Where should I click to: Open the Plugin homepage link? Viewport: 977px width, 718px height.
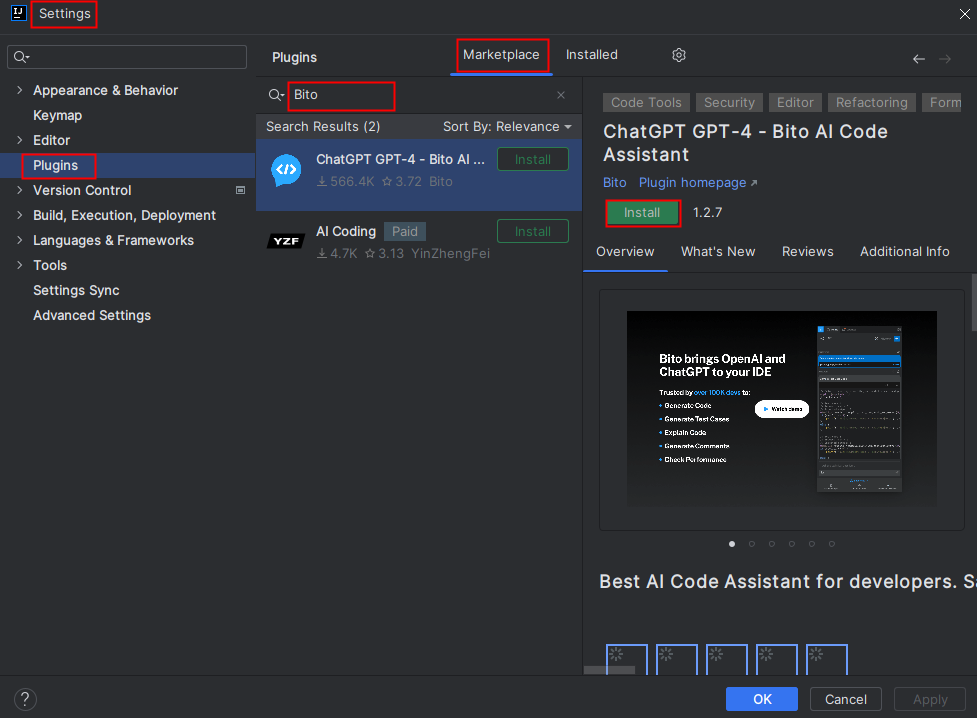point(698,183)
